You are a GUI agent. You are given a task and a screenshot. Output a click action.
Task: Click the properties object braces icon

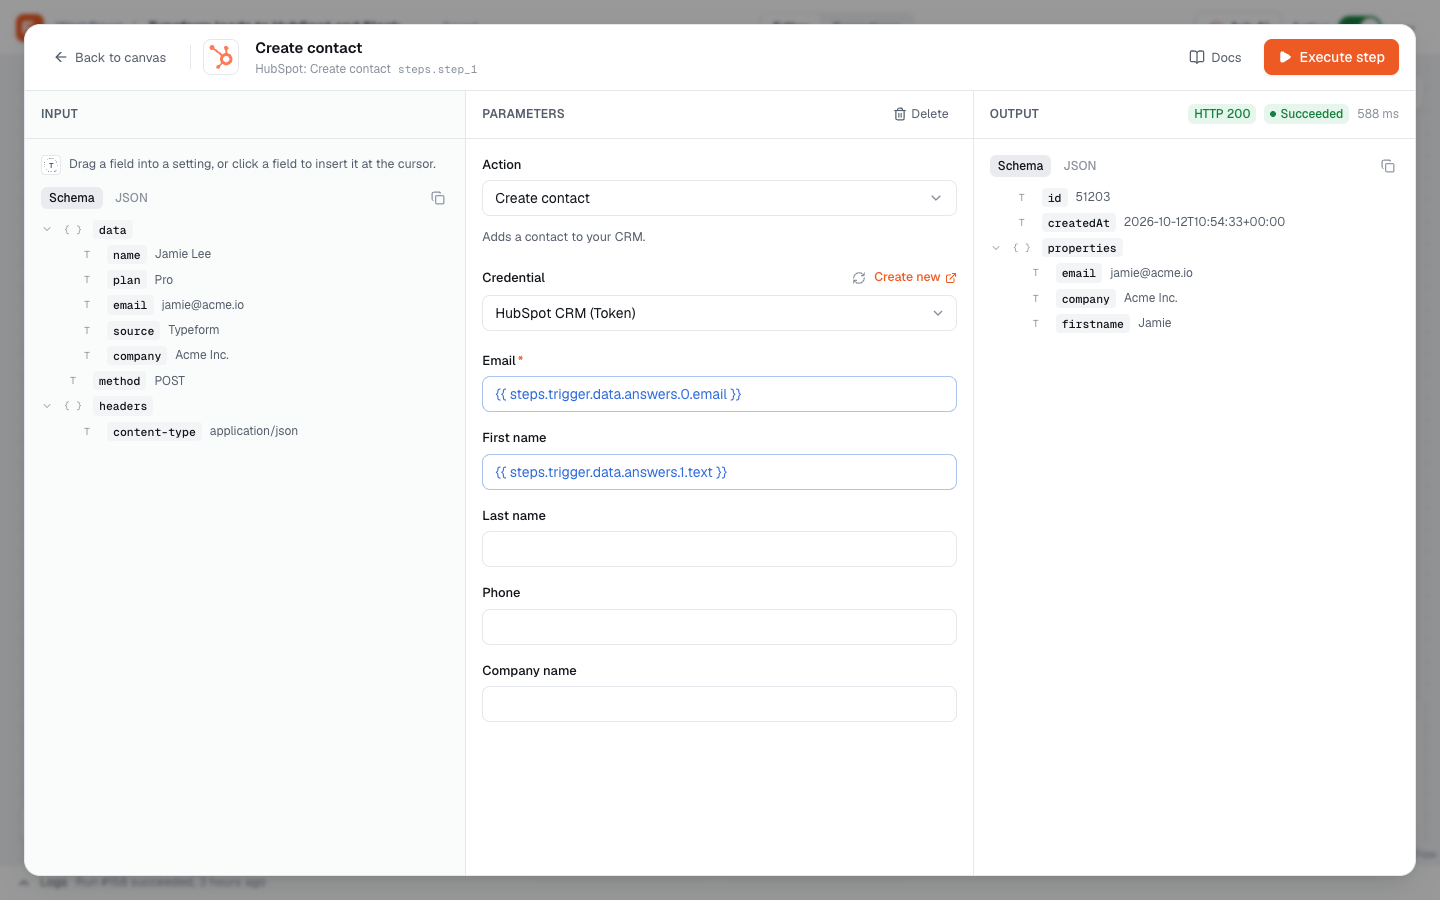(x=1022, y=248)
